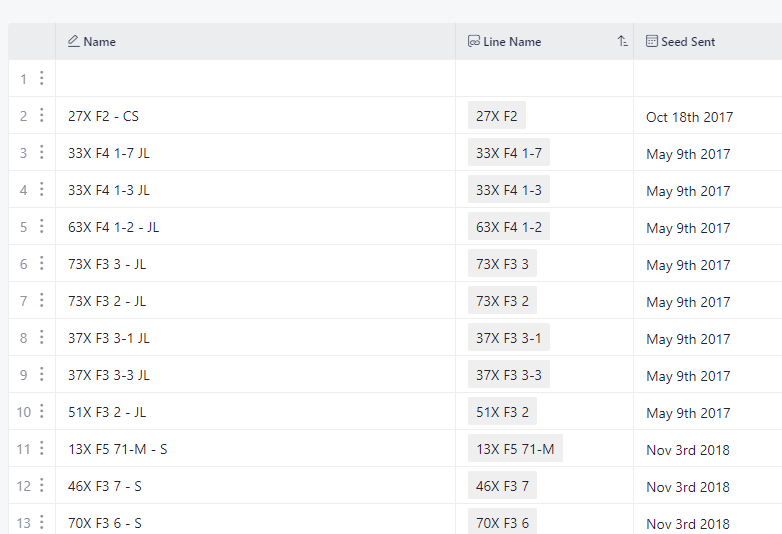Open the three-dot menu for row 1

coord(41,78)
